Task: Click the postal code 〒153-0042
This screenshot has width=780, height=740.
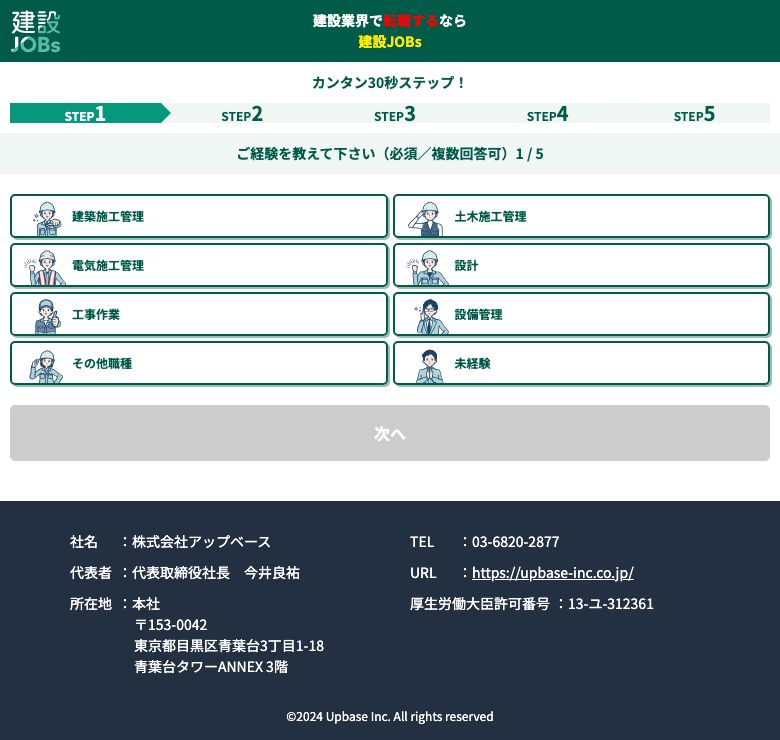Action: coord(171,625)
